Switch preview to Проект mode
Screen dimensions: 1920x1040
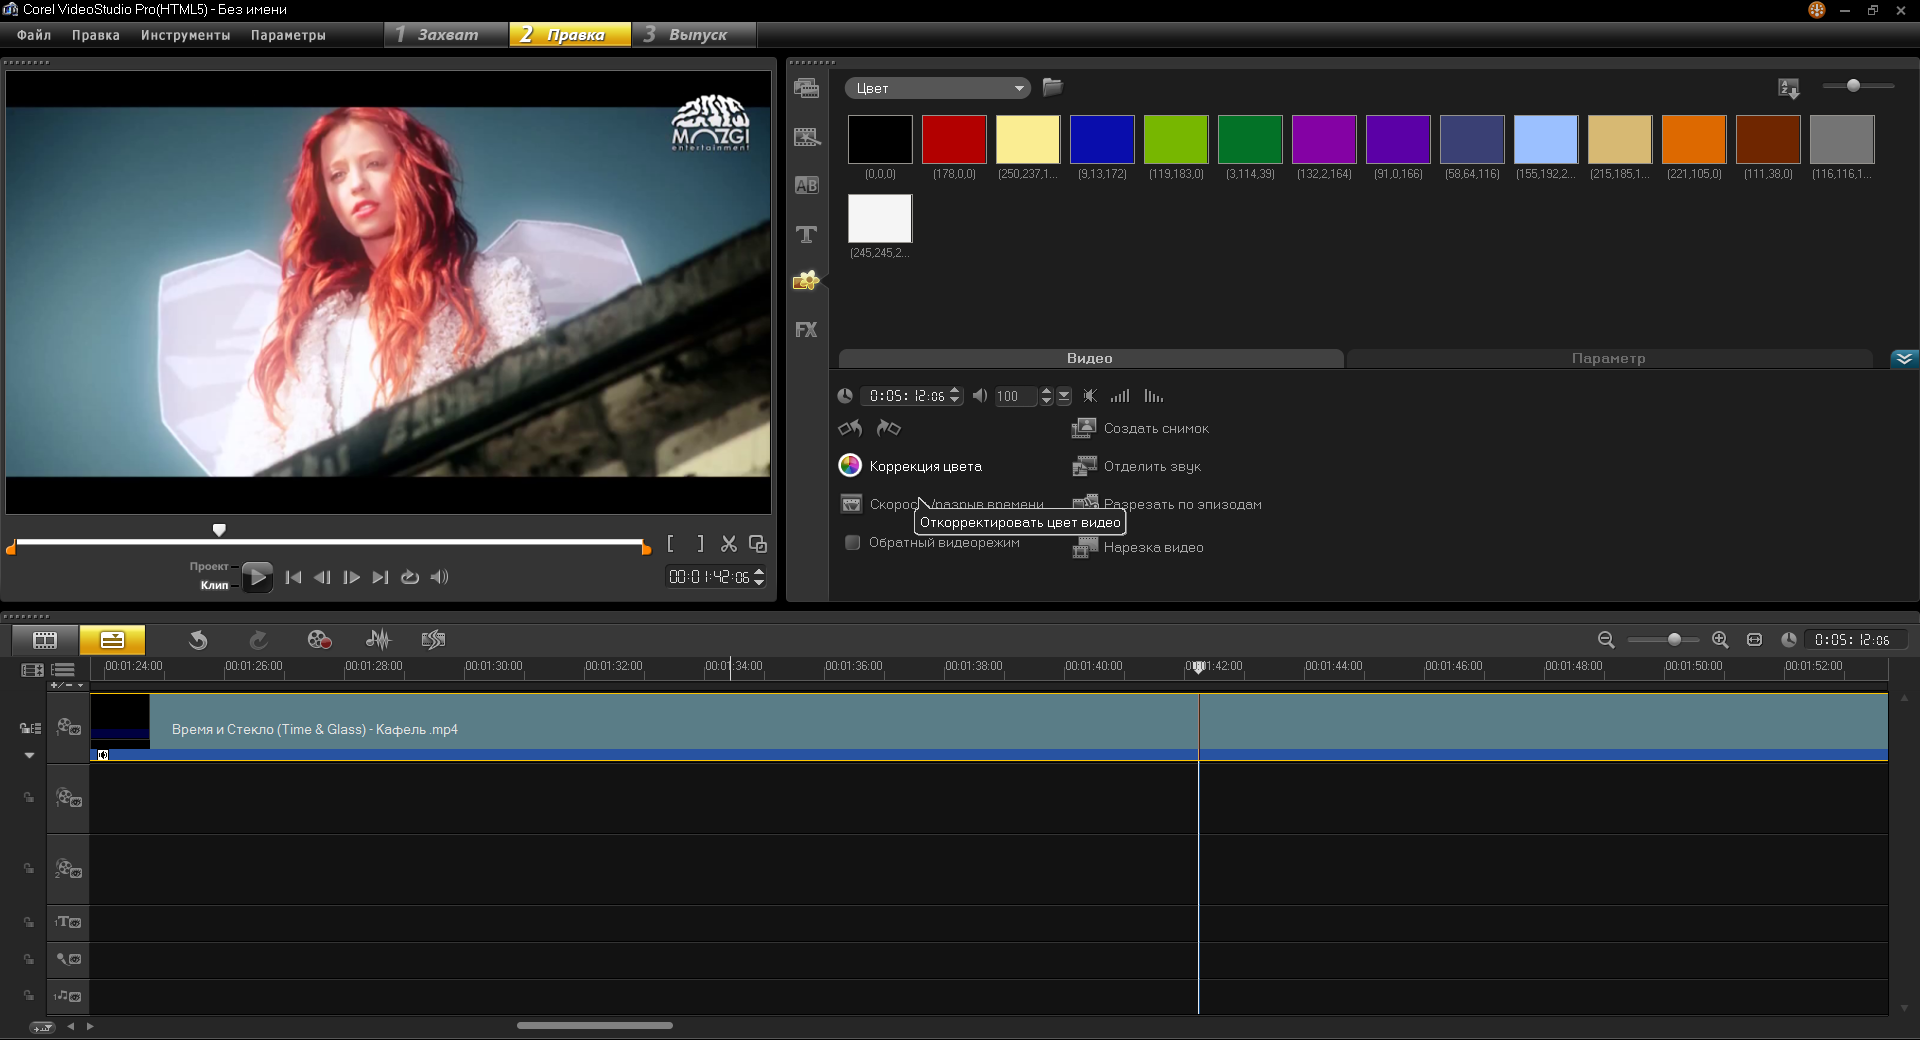pyautogui.click(x=209, y=566)
